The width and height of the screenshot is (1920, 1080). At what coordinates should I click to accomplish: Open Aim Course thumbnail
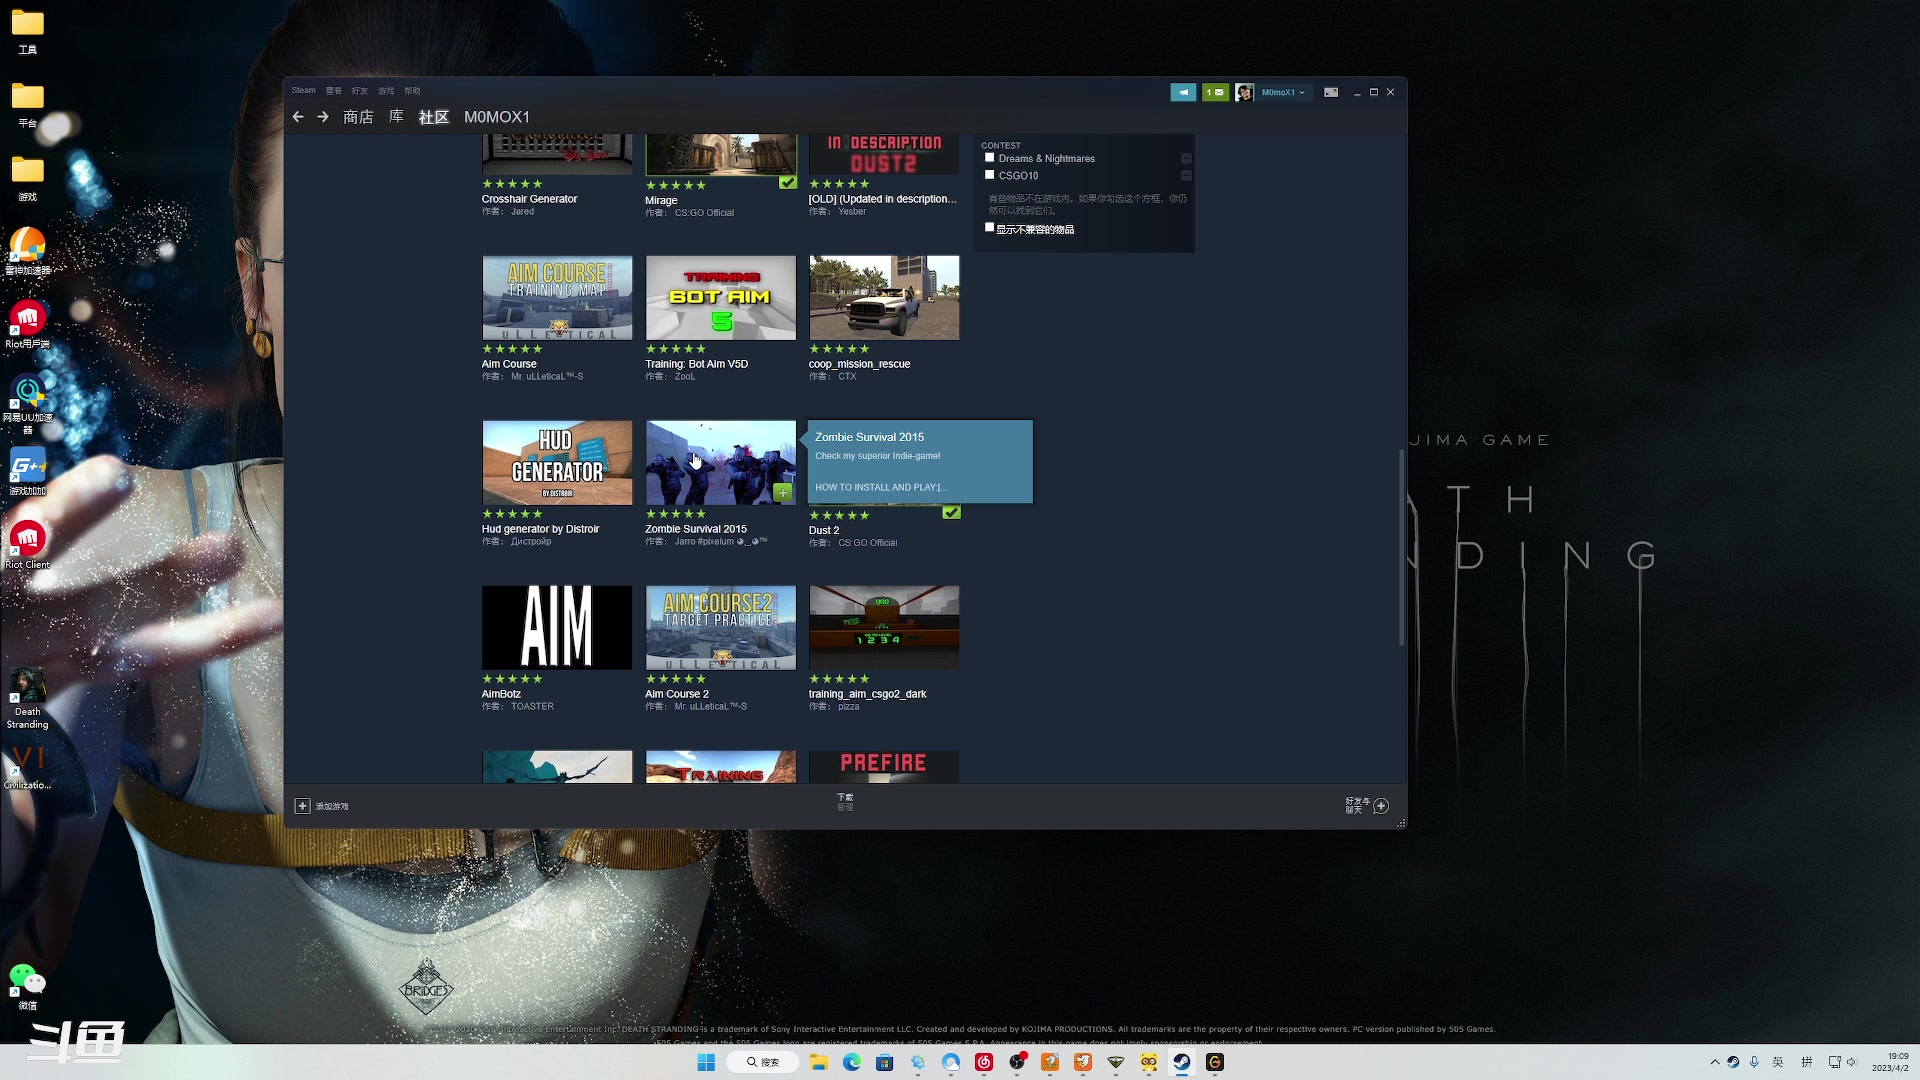[557, 298]
